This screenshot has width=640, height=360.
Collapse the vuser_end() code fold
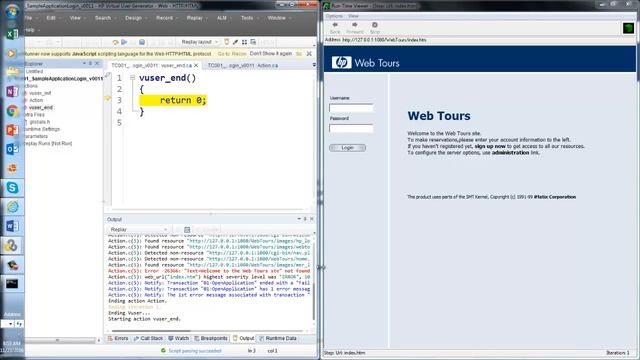click(x=132, y=78)
